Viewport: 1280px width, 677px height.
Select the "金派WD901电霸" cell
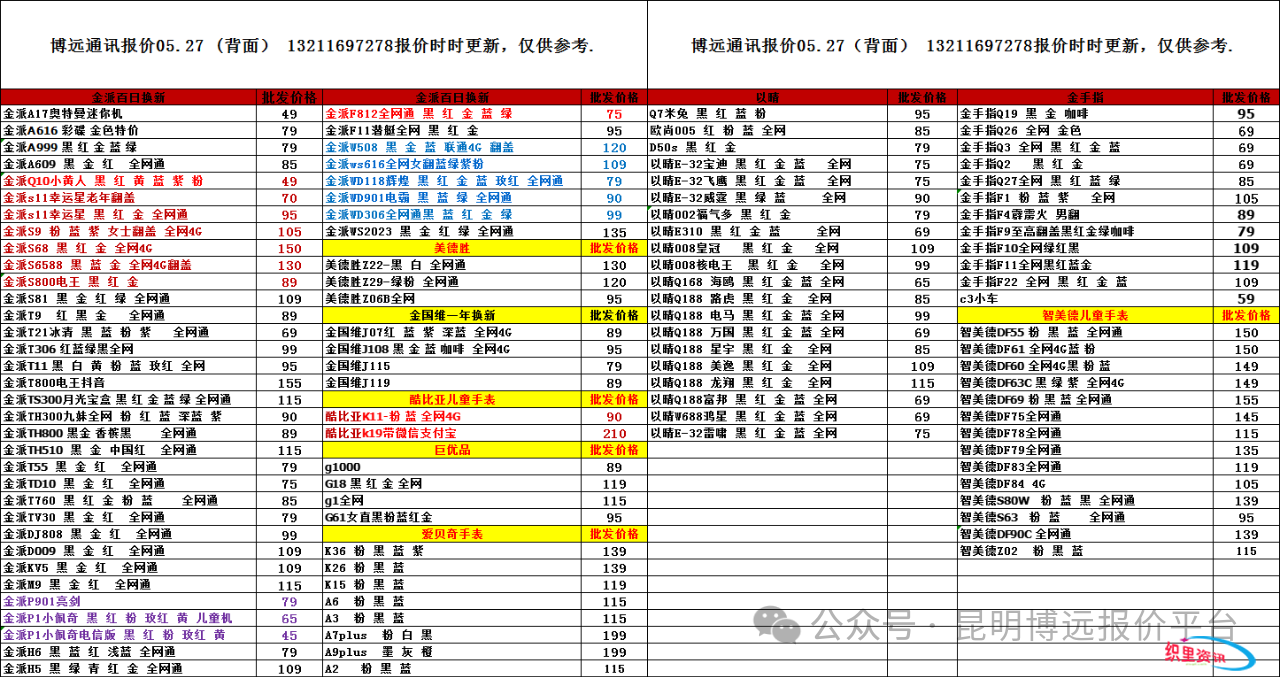tap(452, 198)
